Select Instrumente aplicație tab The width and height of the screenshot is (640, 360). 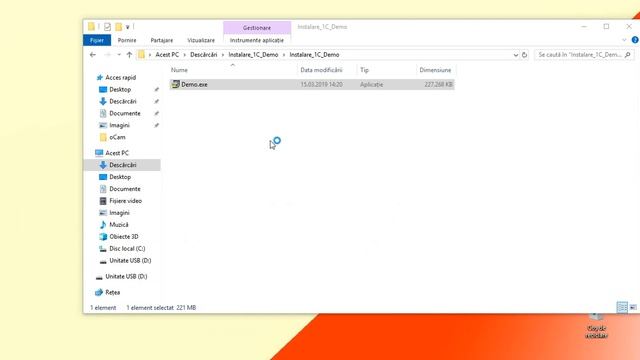click(257, 40)
